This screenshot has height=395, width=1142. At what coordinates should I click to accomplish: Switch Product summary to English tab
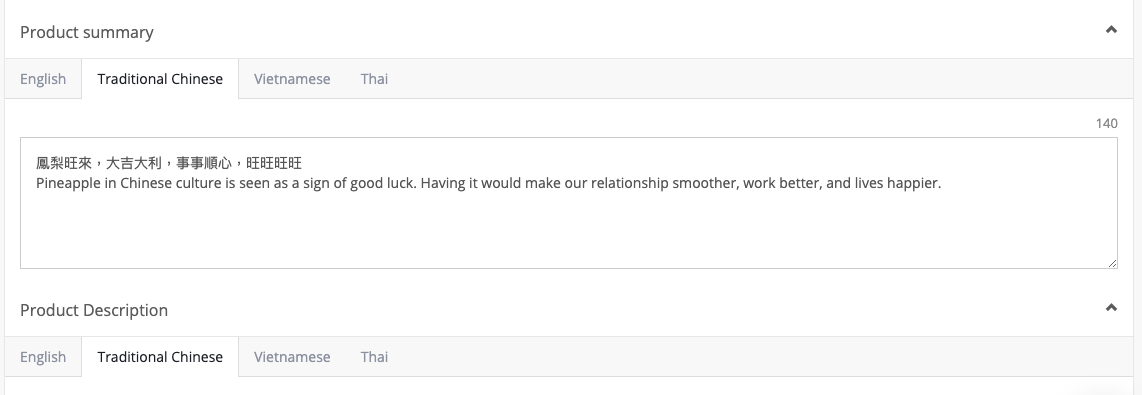pos(43,79)
